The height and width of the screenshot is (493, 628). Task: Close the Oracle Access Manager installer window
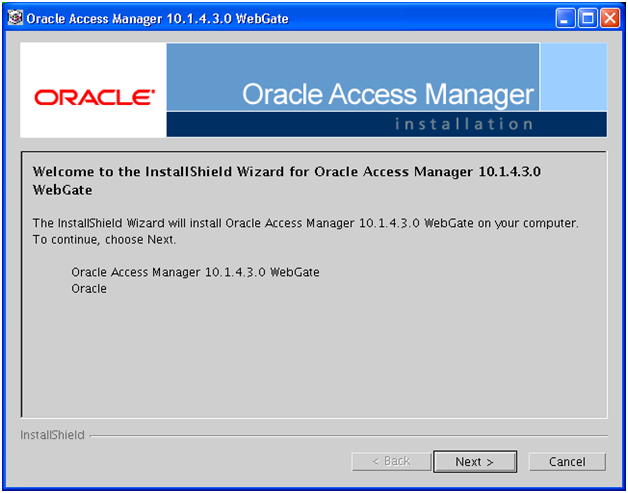coord(610,18)
